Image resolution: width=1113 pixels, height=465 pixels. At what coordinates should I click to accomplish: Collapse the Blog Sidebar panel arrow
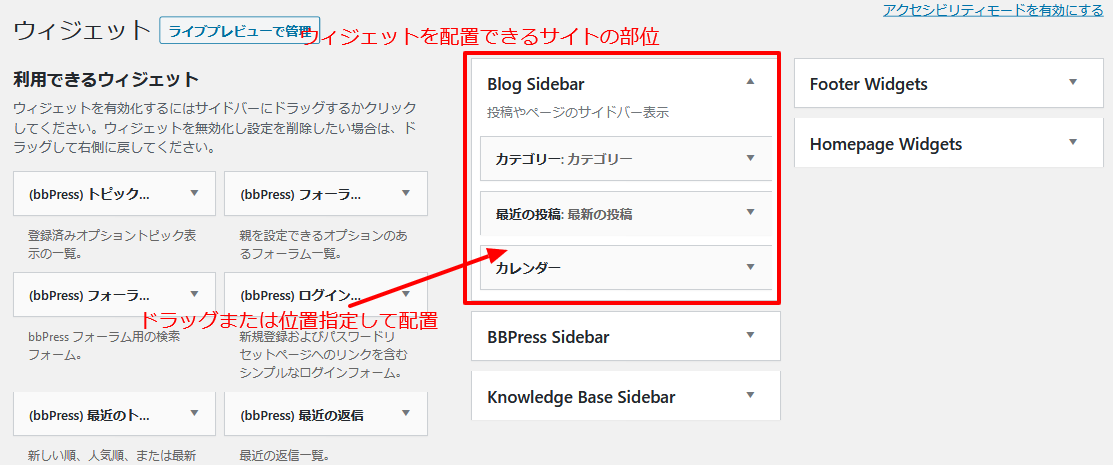[750, 82]
